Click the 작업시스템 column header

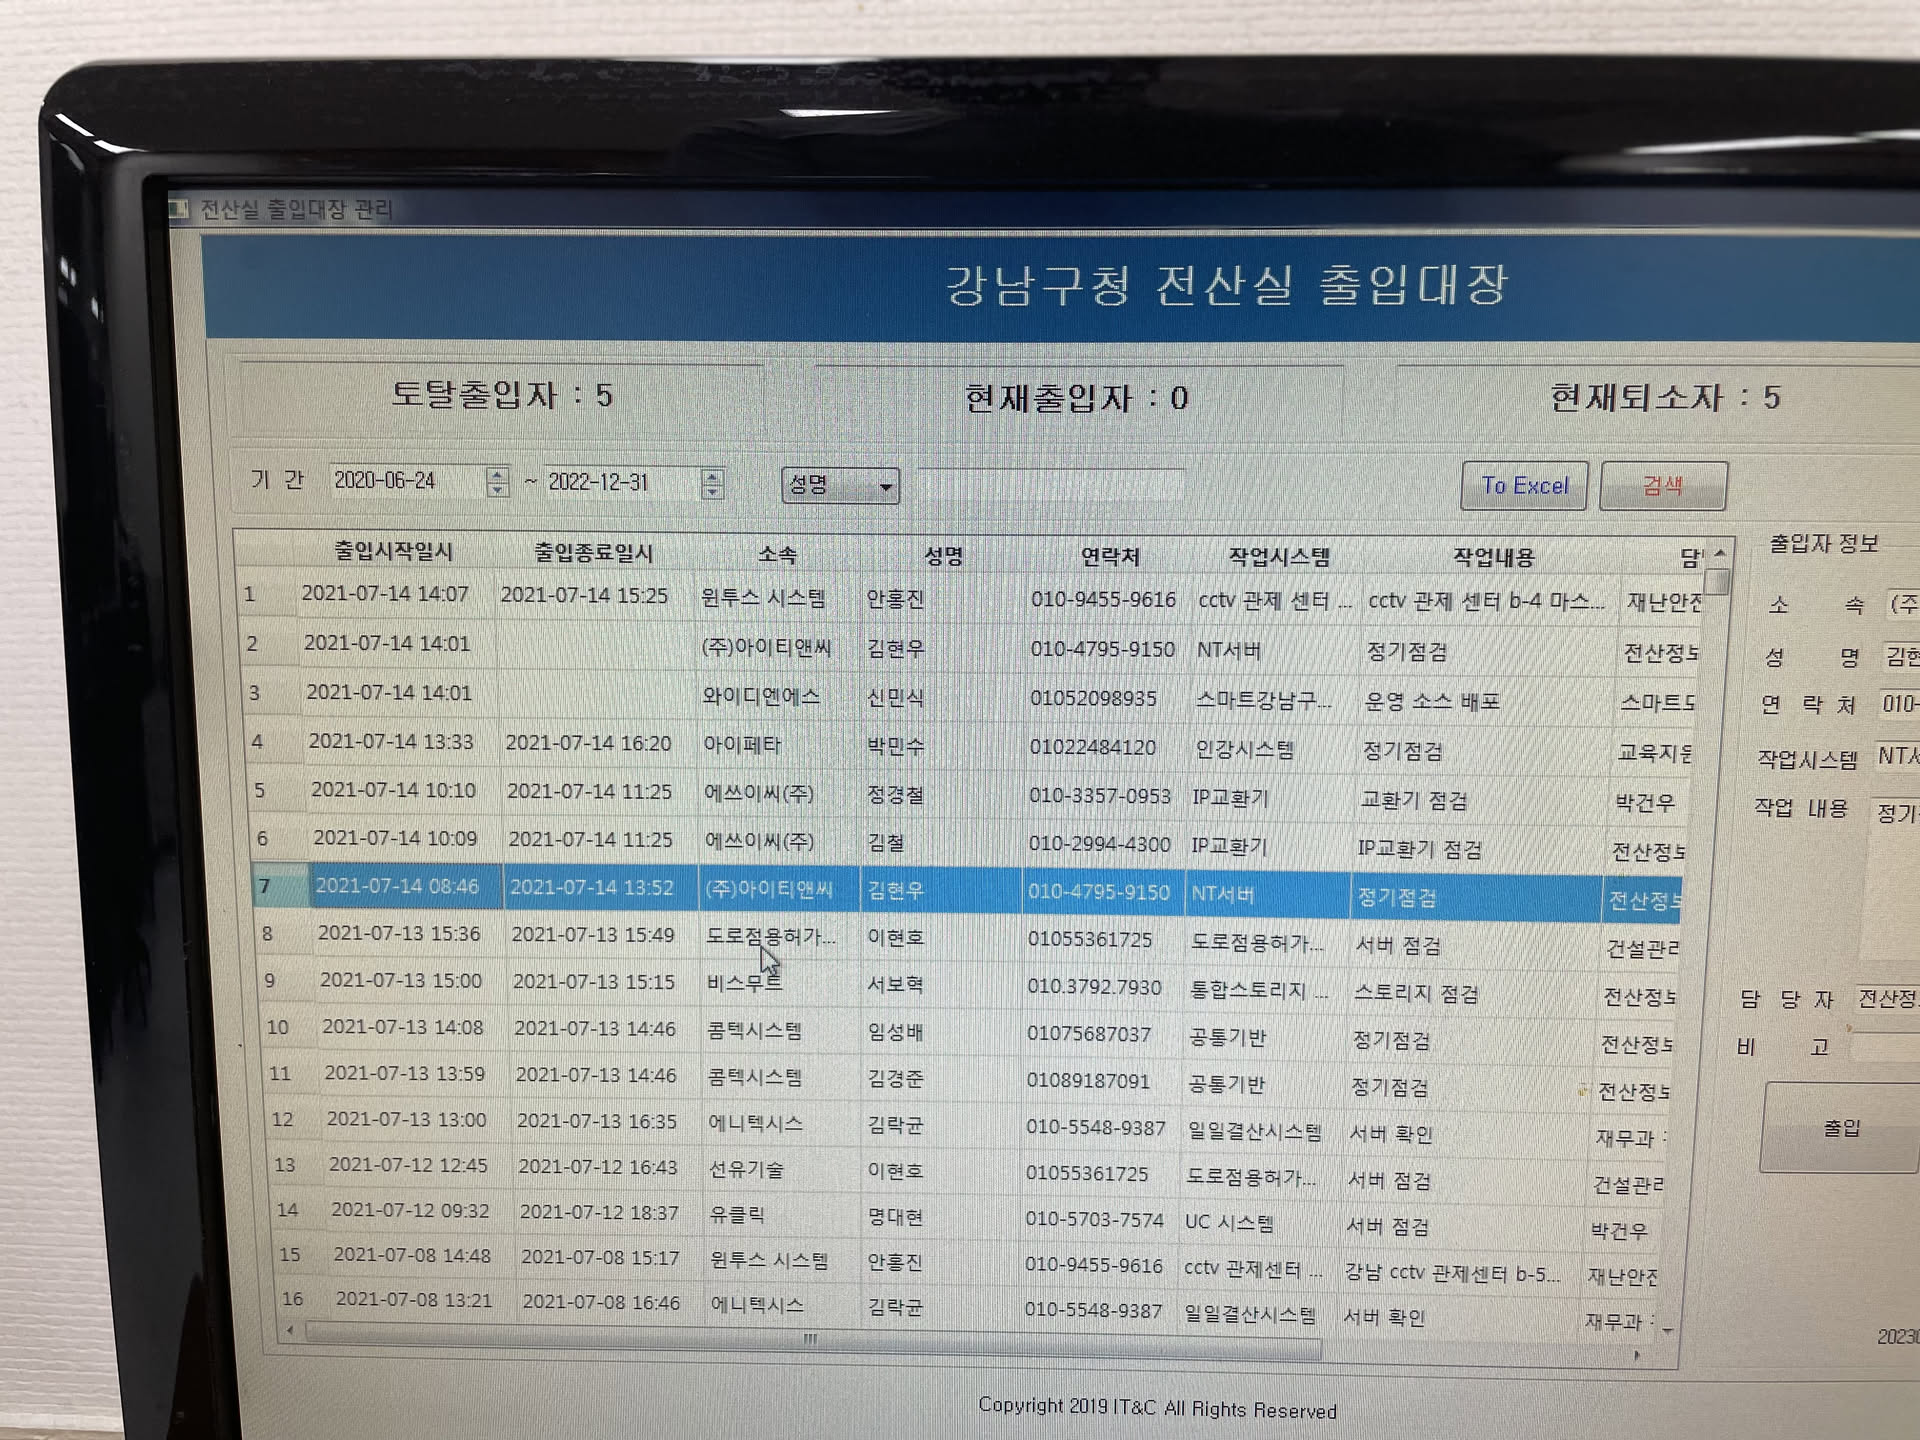(1278, 557)
